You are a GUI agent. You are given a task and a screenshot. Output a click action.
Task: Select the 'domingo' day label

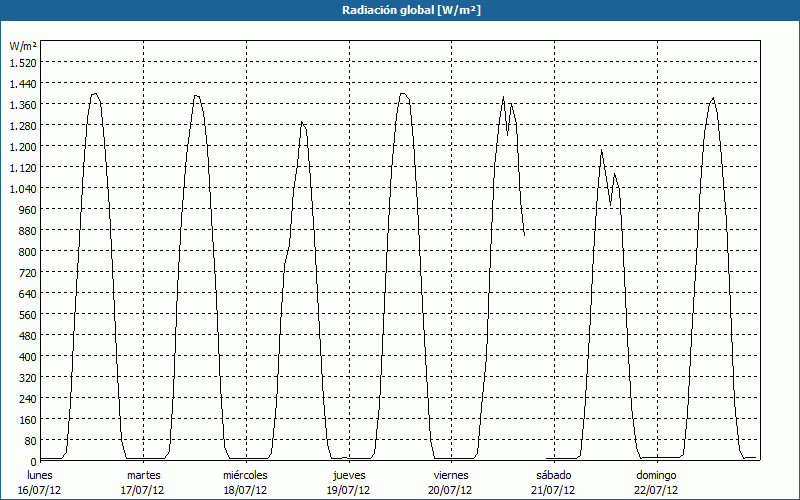coord(655,475)
